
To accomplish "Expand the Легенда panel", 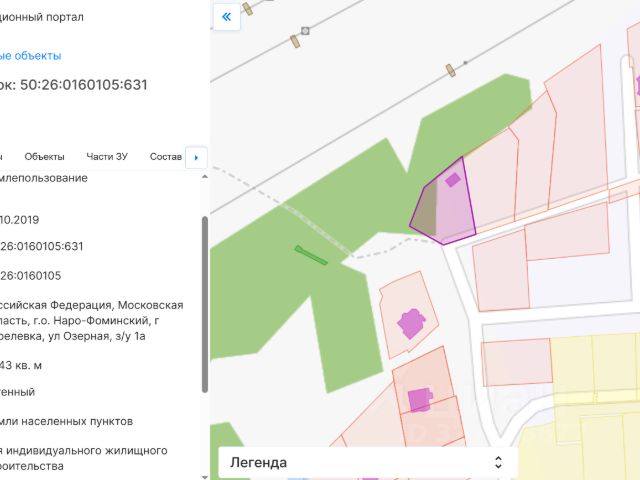I will point(368,462).
